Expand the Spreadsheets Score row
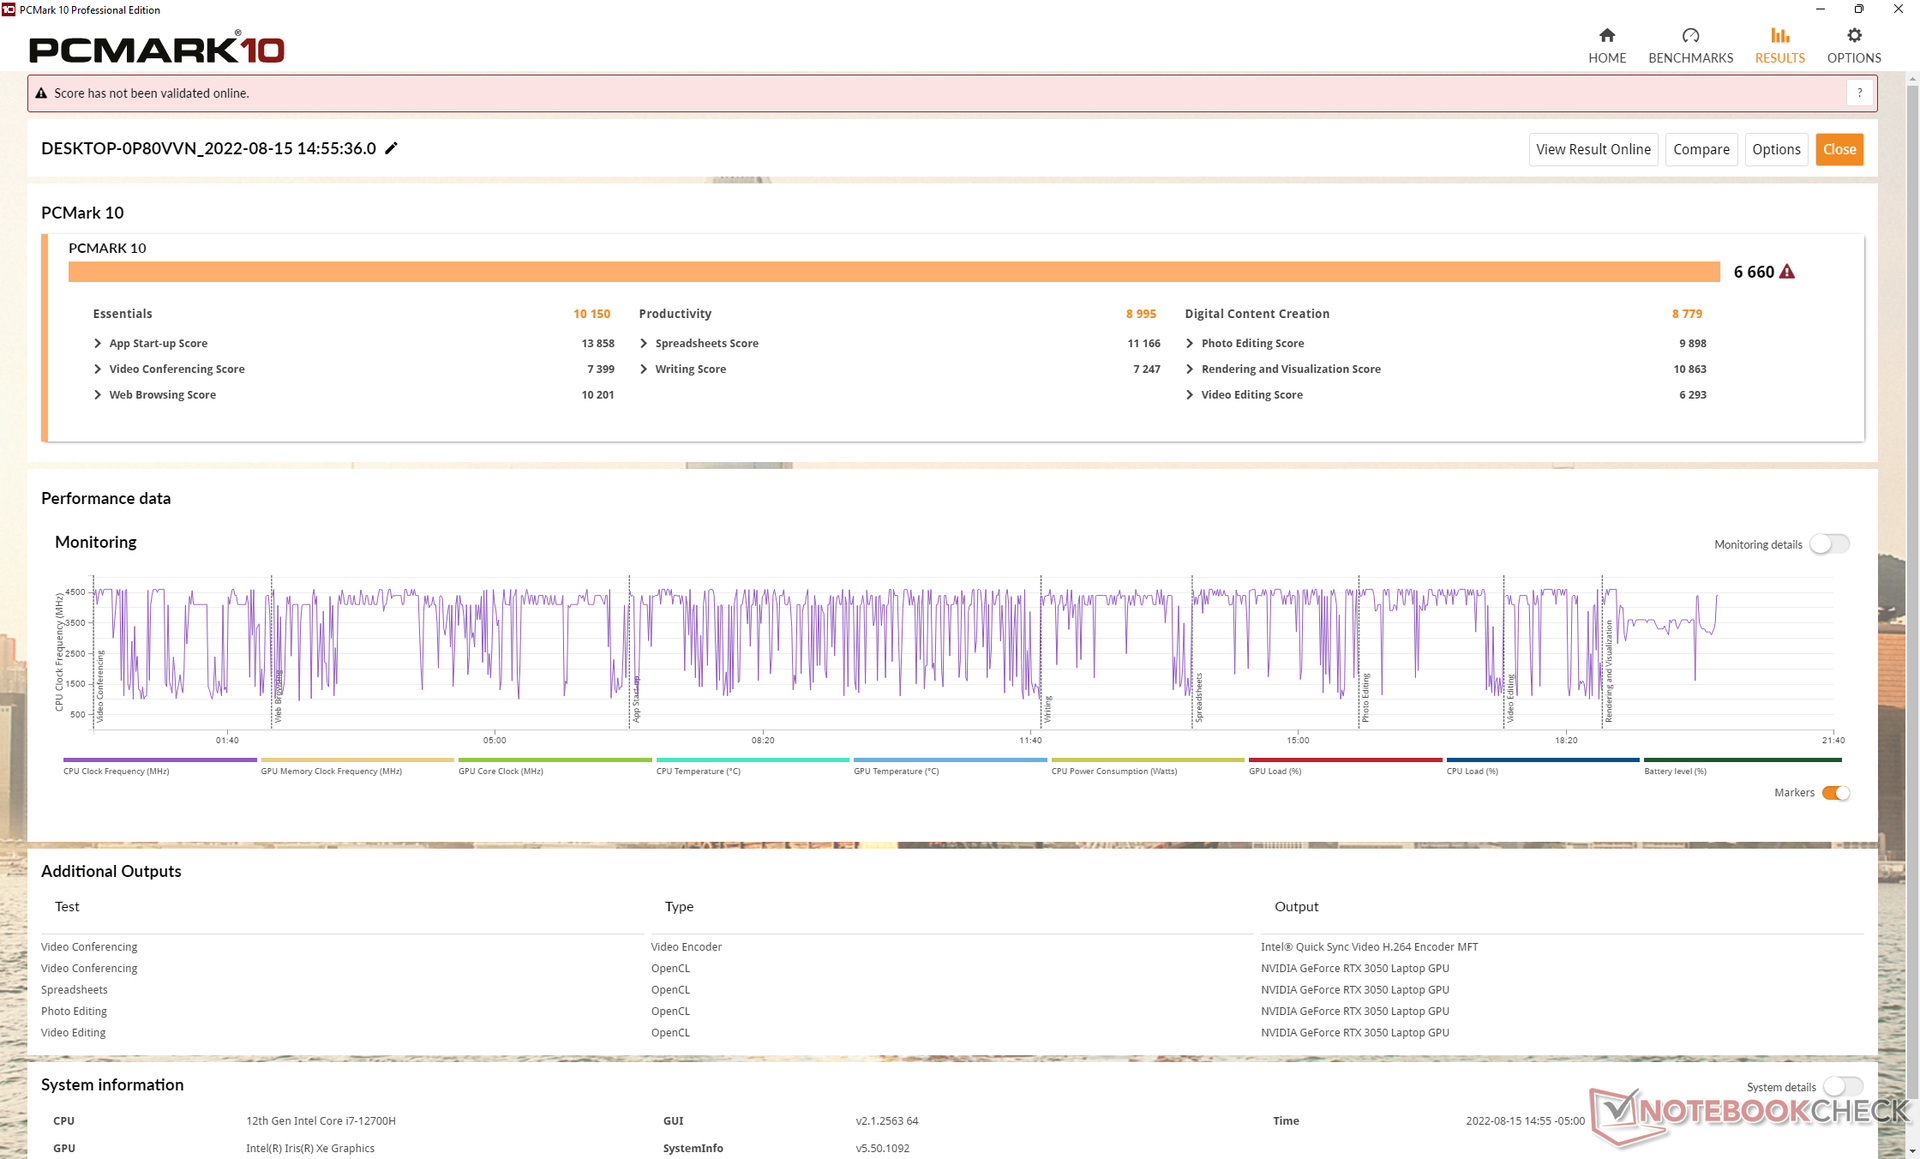Viewport: 1920px width, 1159px height. (644, 343)
